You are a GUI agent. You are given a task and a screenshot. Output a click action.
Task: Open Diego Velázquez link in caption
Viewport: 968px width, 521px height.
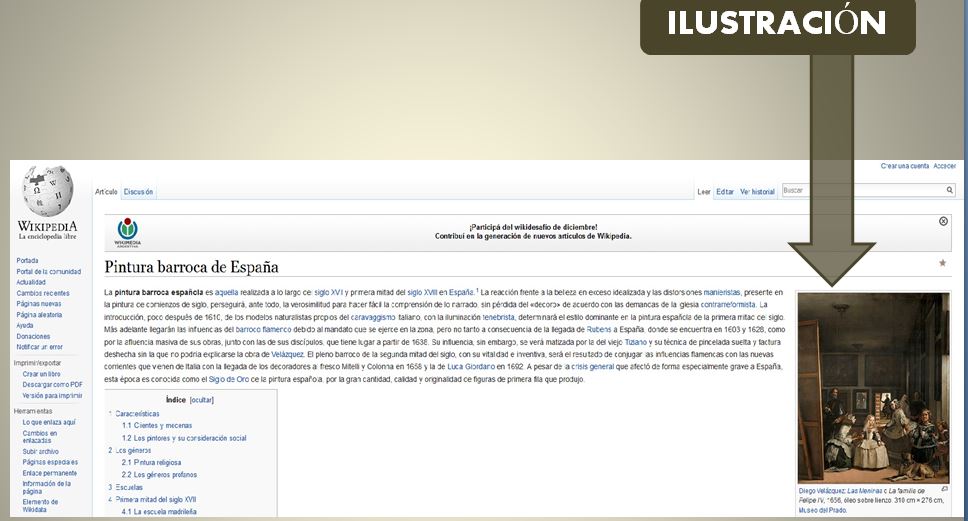[x=822, y=491]
